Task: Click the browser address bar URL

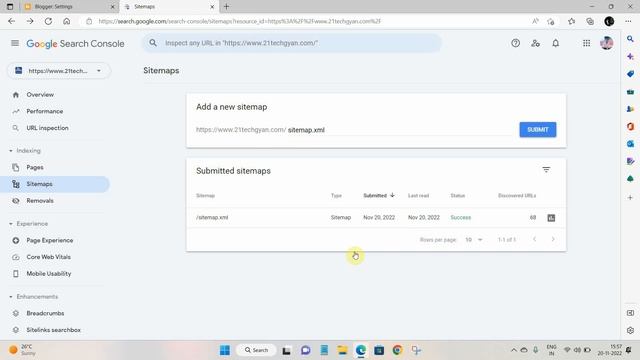Action: 239,21
